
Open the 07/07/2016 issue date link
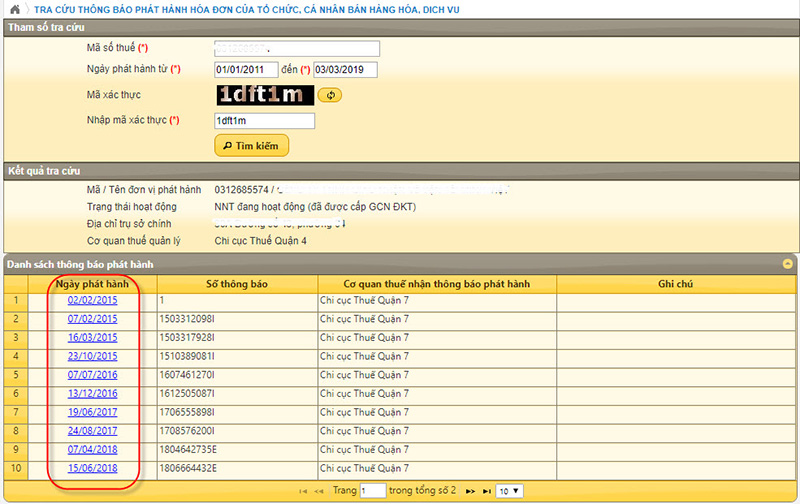point(92,374)
